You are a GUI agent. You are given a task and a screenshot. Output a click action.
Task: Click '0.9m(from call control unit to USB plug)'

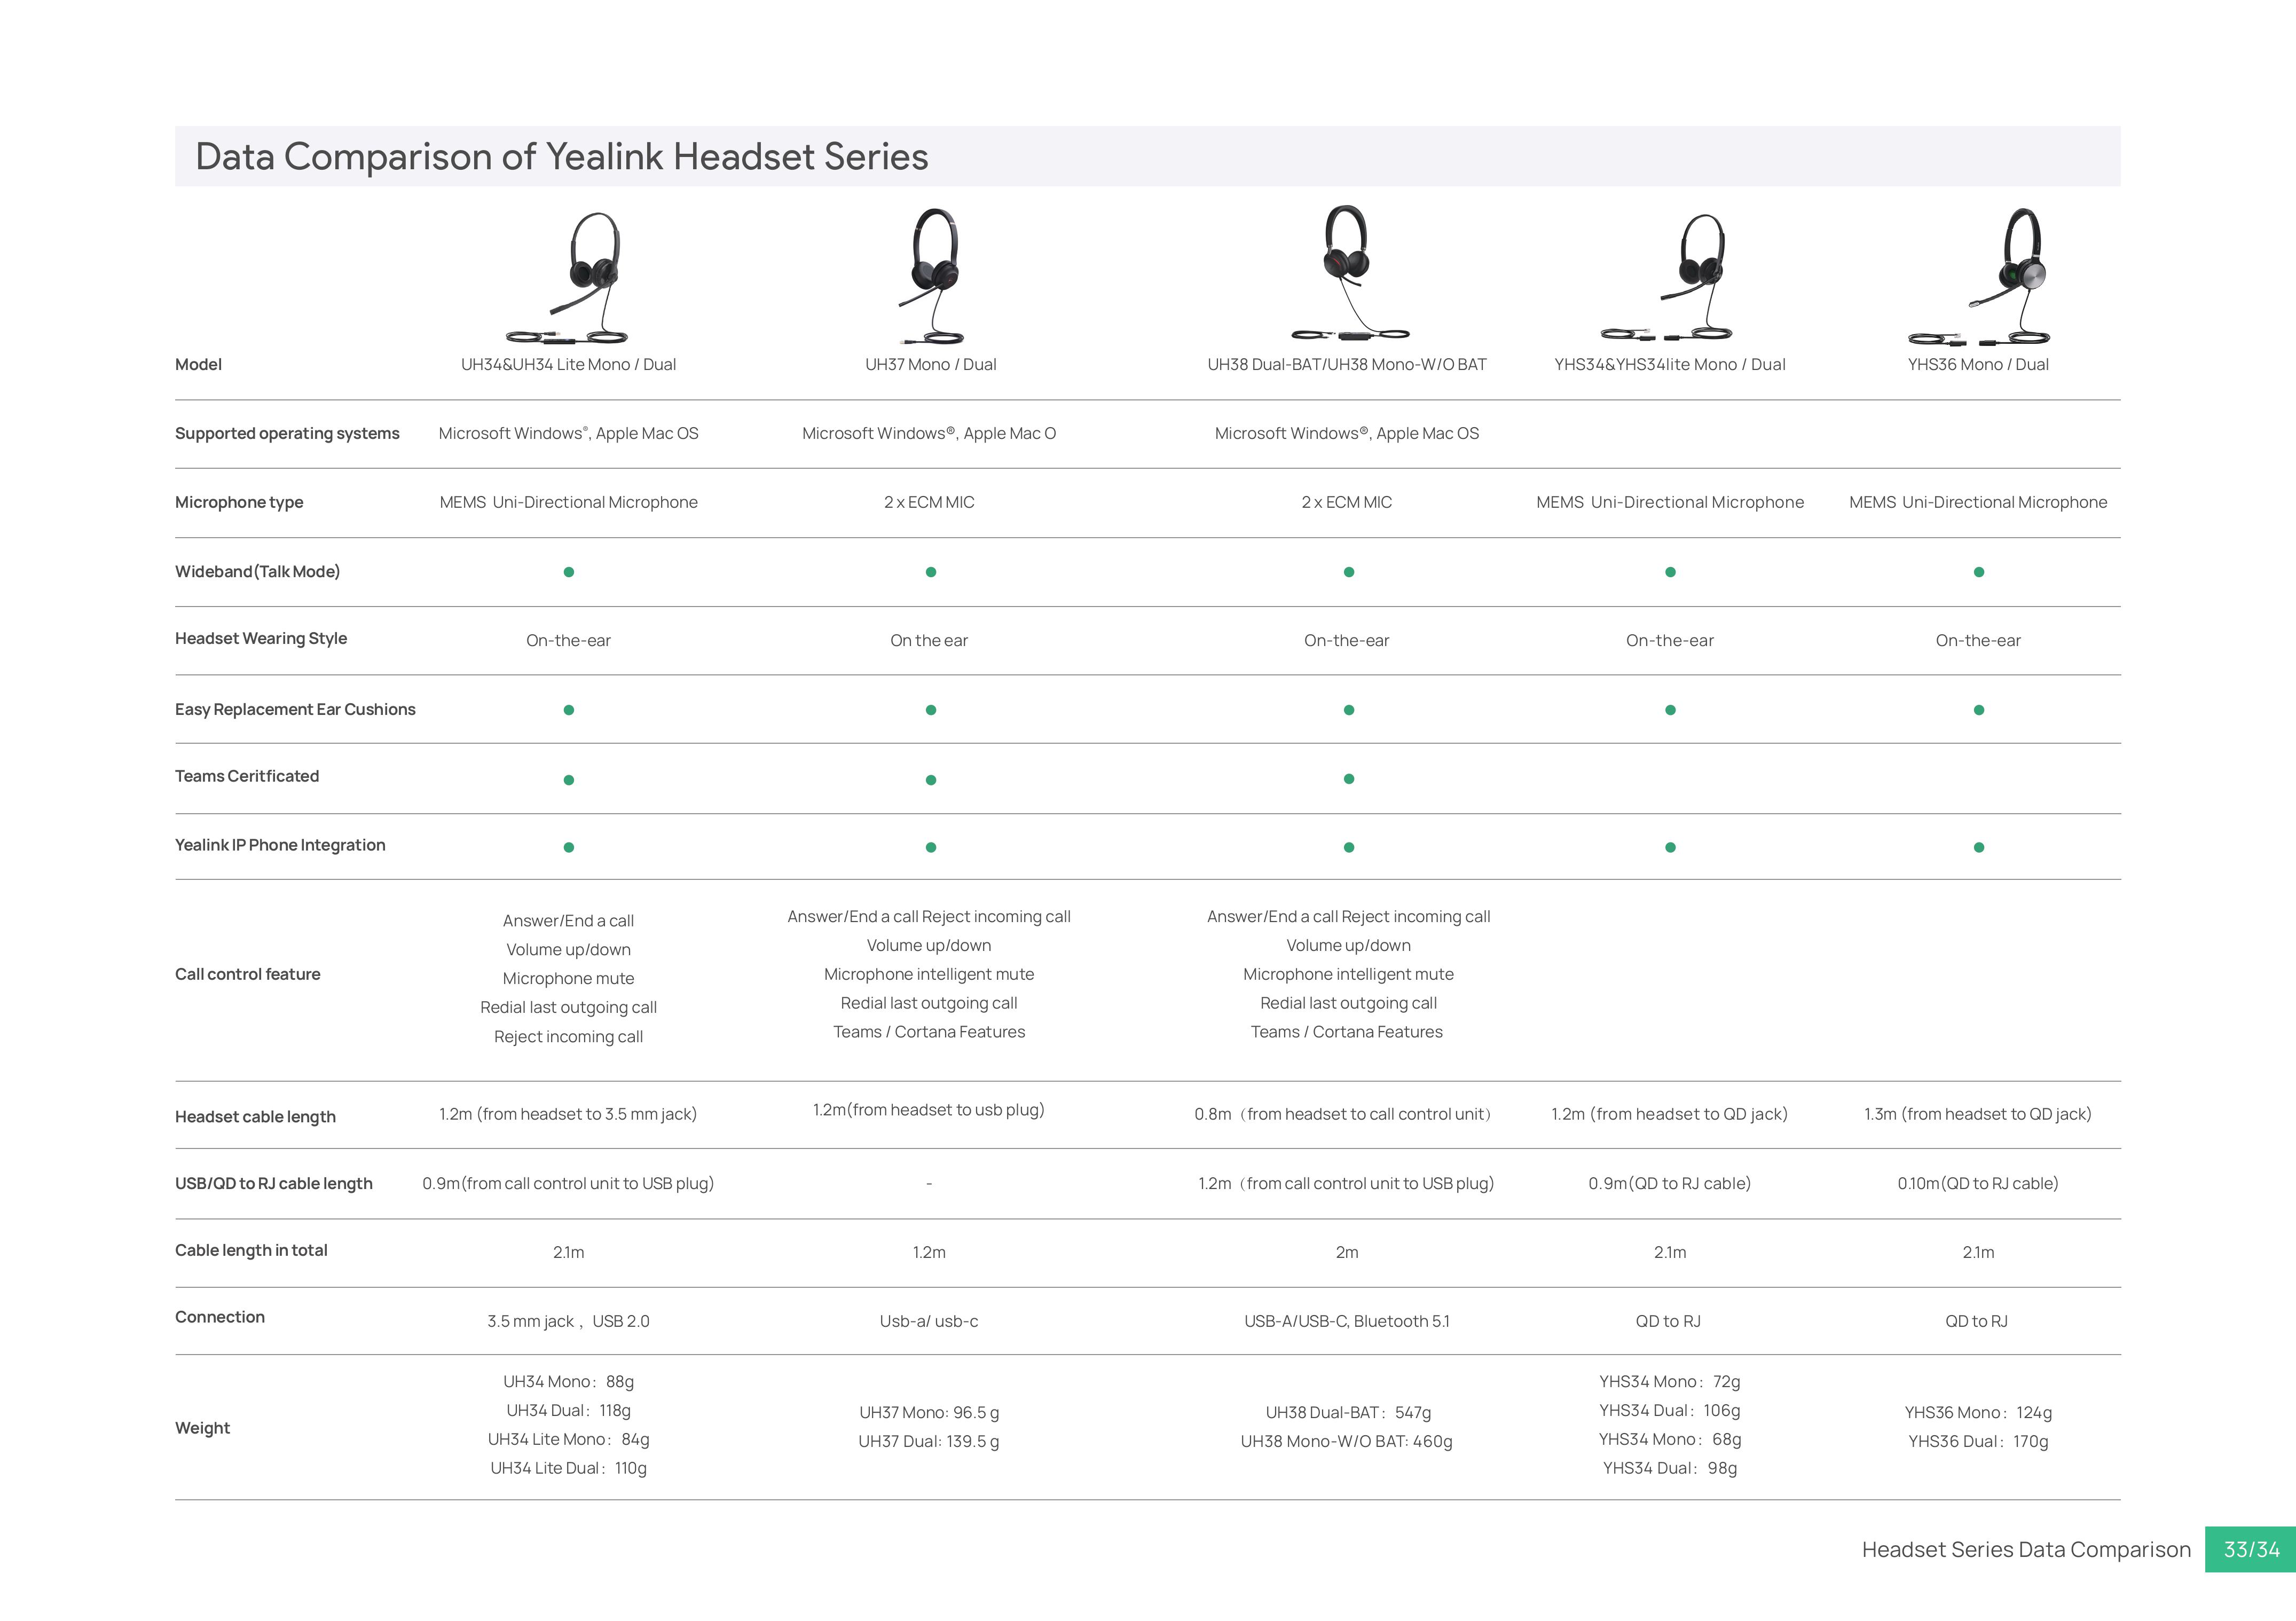click(x=568, y=1185)
